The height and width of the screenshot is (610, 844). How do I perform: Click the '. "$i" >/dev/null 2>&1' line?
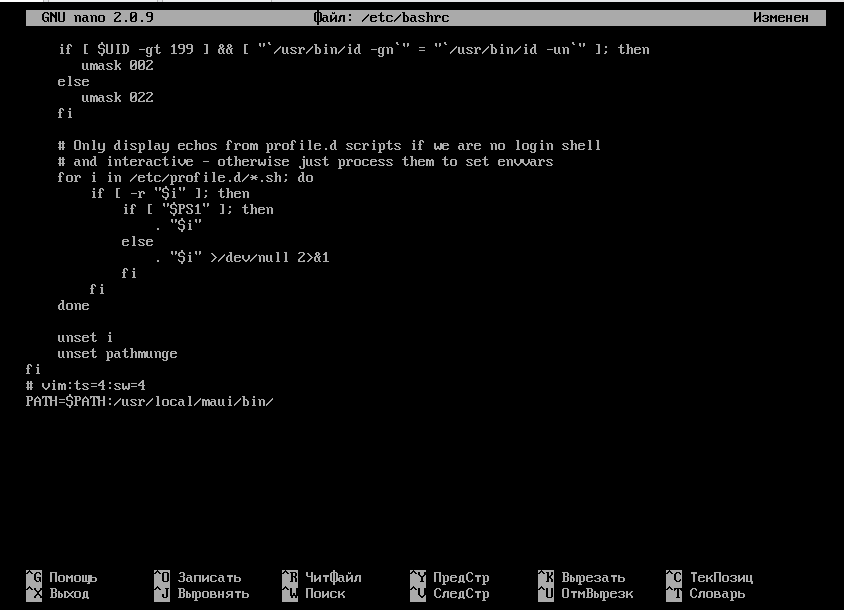(242, 257)
